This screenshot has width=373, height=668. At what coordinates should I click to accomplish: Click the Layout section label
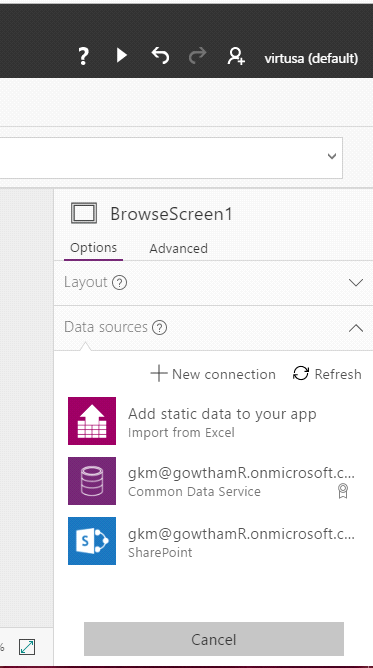pyautogui.click(x=86, y=282)
